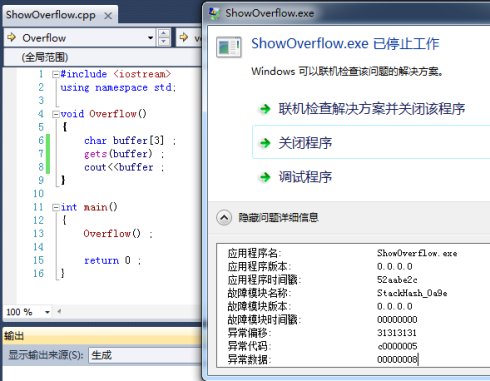The width and height of the screenshot is (490, 381).
Task: Click the (全局范围) scope label
Action: pyautogui.click(x=45, y=57)
